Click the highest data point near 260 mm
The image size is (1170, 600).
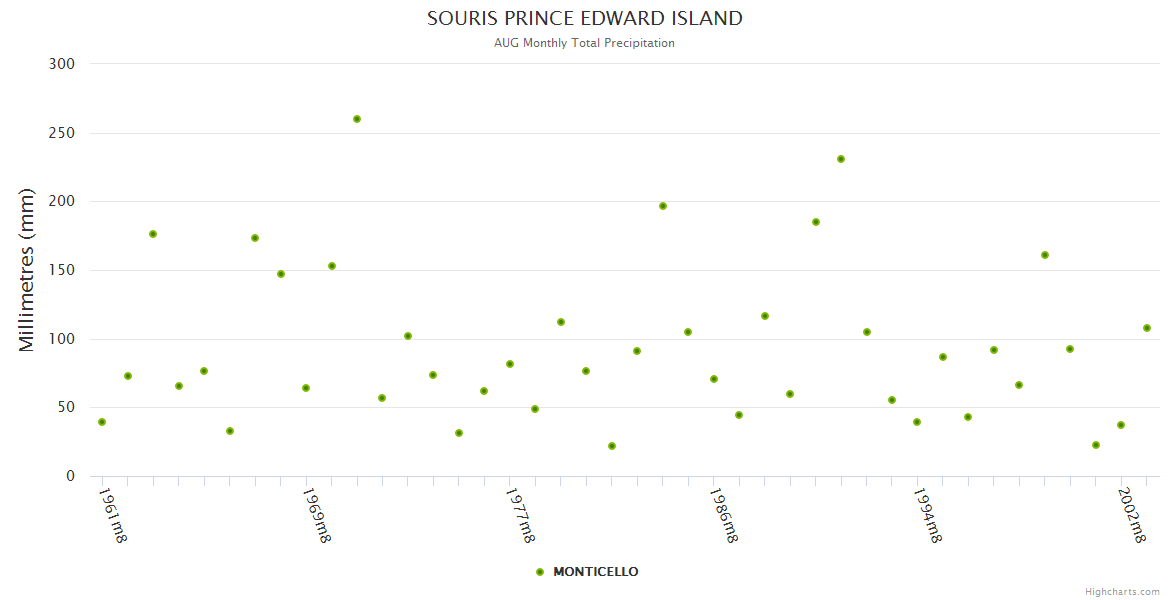point(357,119)
